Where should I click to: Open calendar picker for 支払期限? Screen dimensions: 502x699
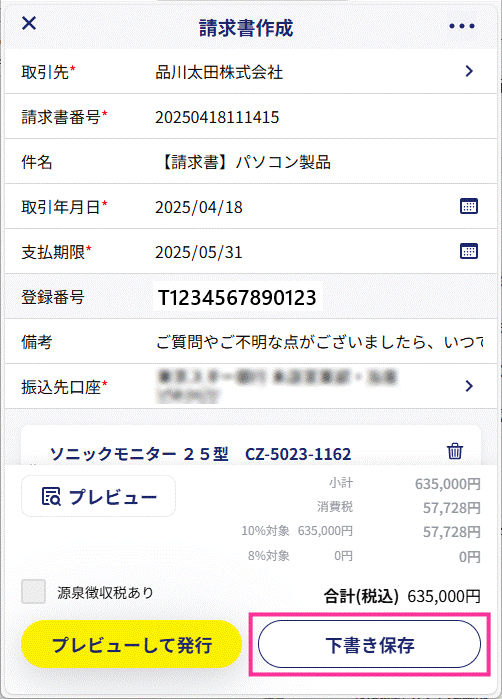[469, 251]
